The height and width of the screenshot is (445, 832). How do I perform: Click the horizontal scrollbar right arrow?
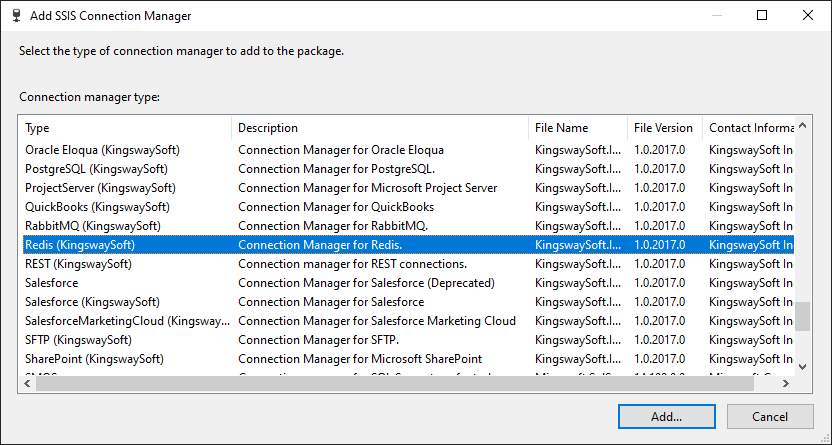[x=786, y=383]
